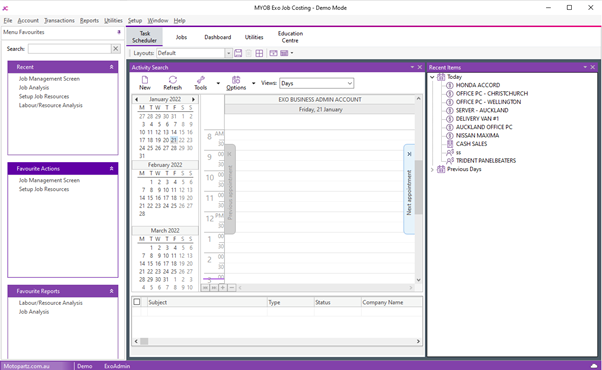This screenshot has width=602, height=370.
Task: Switch to the Jobs tab
Action: [181, 37]
